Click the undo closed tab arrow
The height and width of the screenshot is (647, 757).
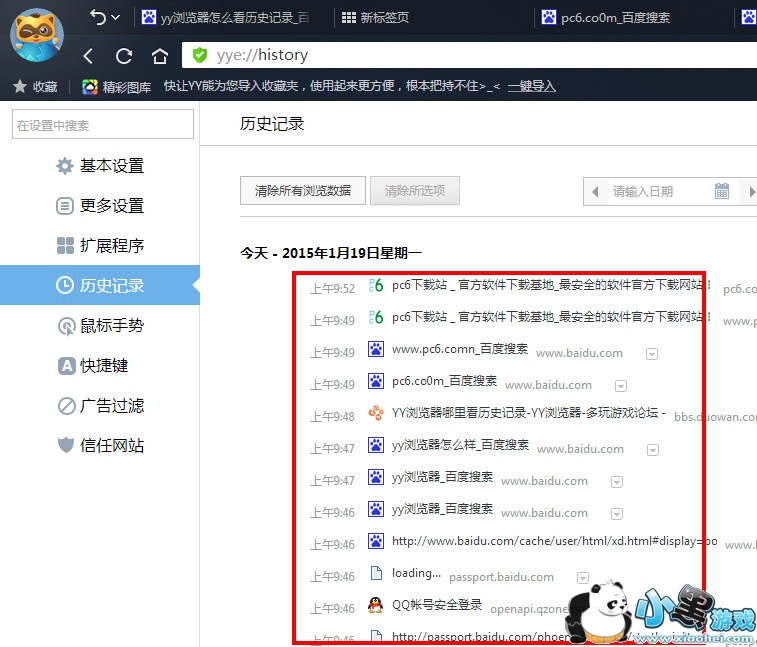click(x=98, y=17)
